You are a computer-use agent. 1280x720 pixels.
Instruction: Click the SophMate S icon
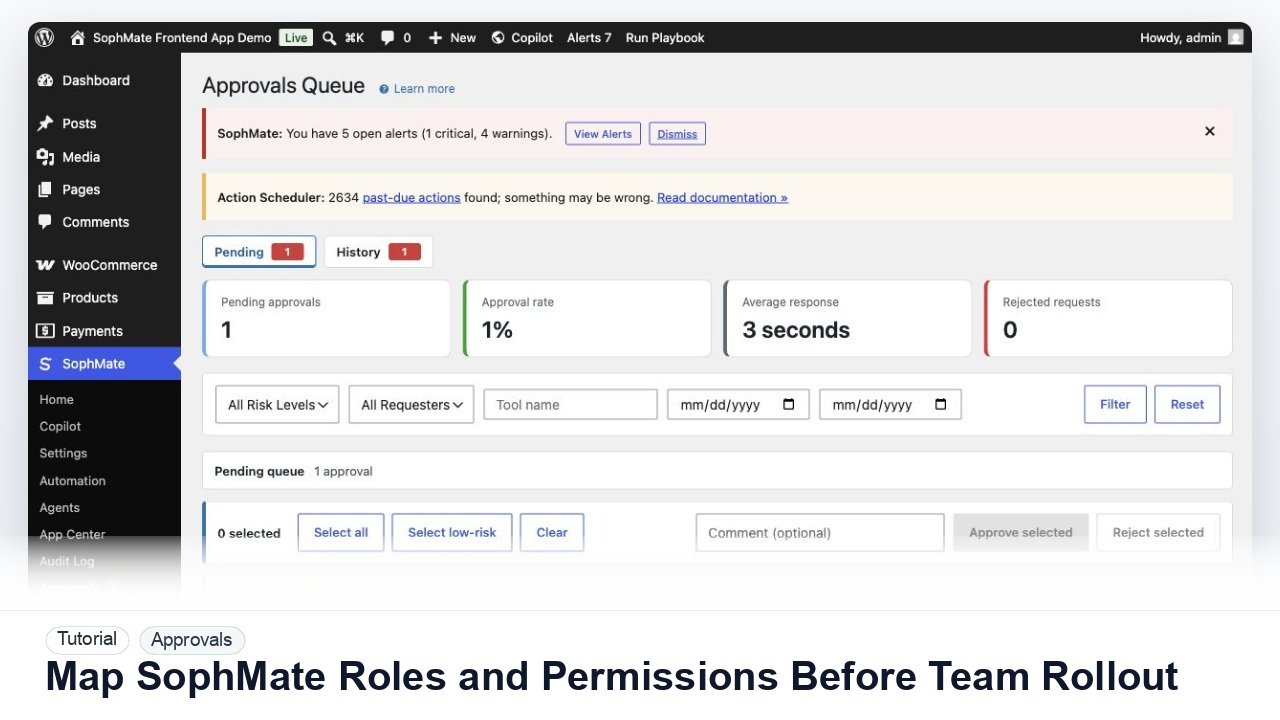pyautogui.click(x=45, y=364)
